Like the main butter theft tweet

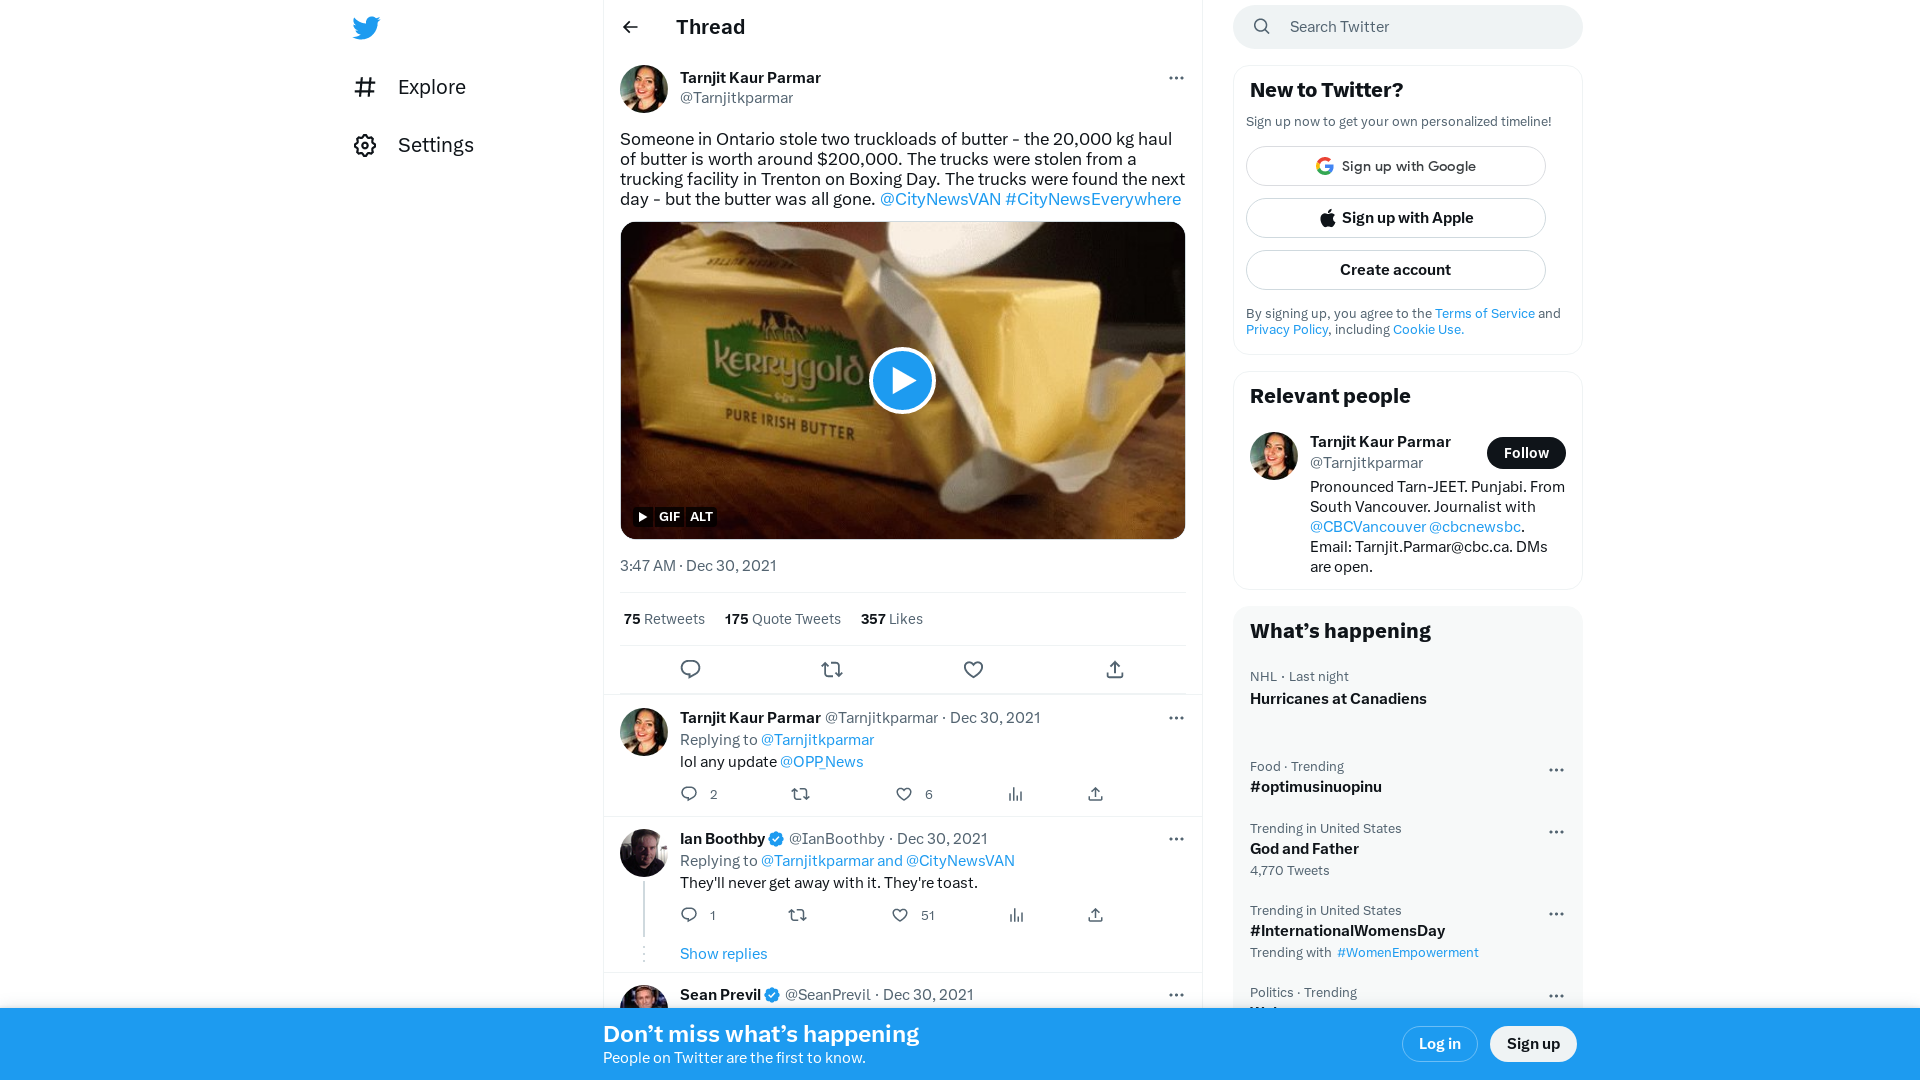[x=973, y=670]
